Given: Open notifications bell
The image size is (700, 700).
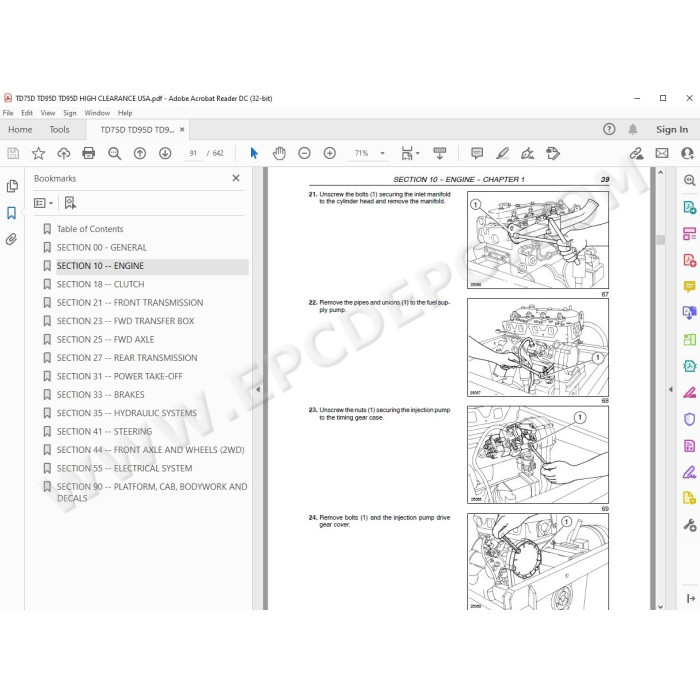Looking at the screenshot, I should point(633,129).
